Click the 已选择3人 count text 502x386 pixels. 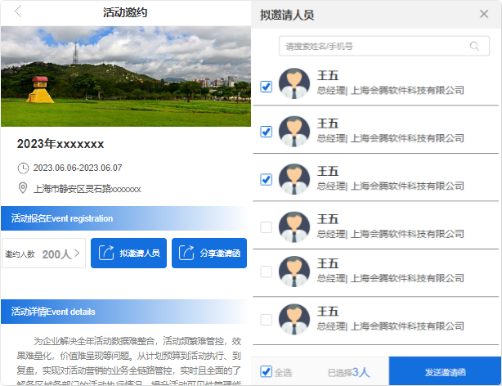tap(349, 372)
